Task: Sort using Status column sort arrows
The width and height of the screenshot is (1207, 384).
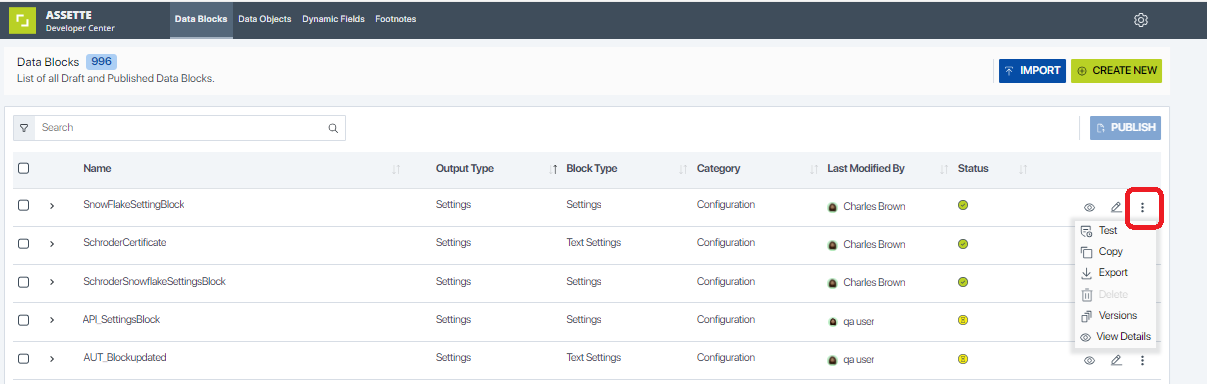Action: click(1023, 169)
